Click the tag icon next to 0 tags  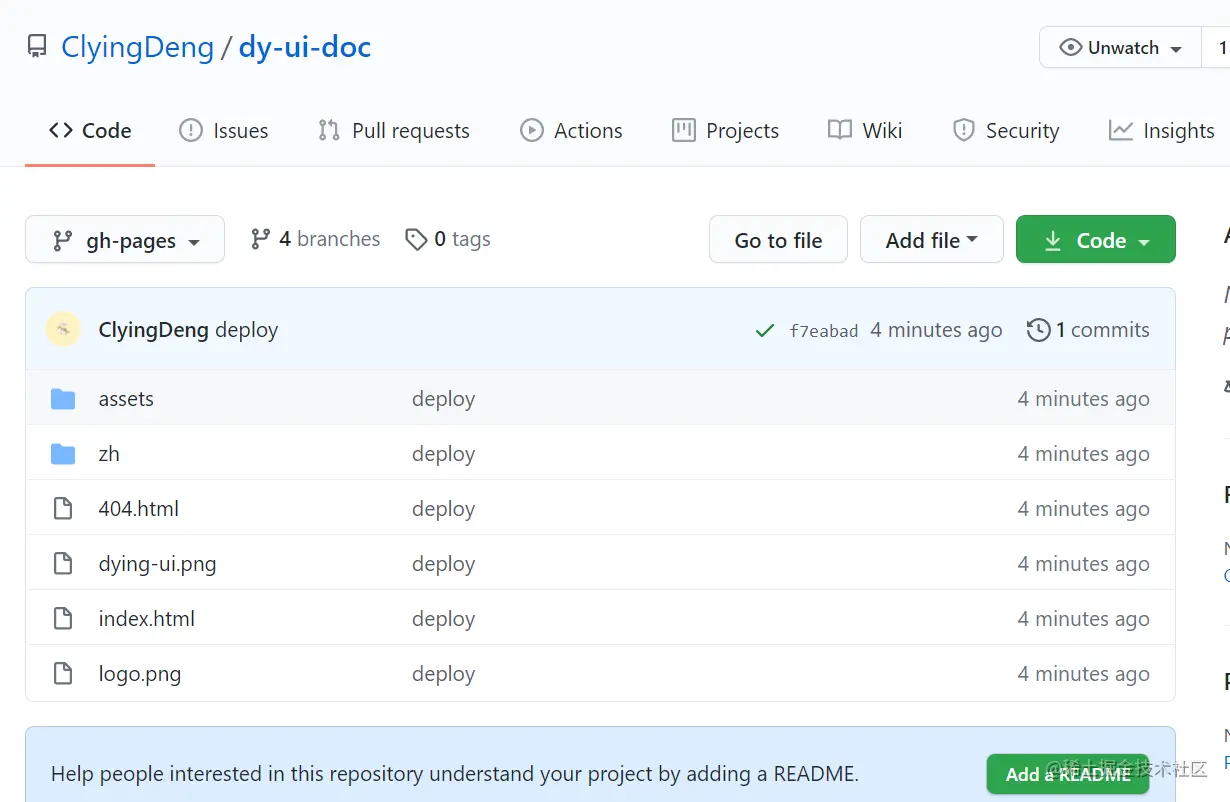click(416, 239)
